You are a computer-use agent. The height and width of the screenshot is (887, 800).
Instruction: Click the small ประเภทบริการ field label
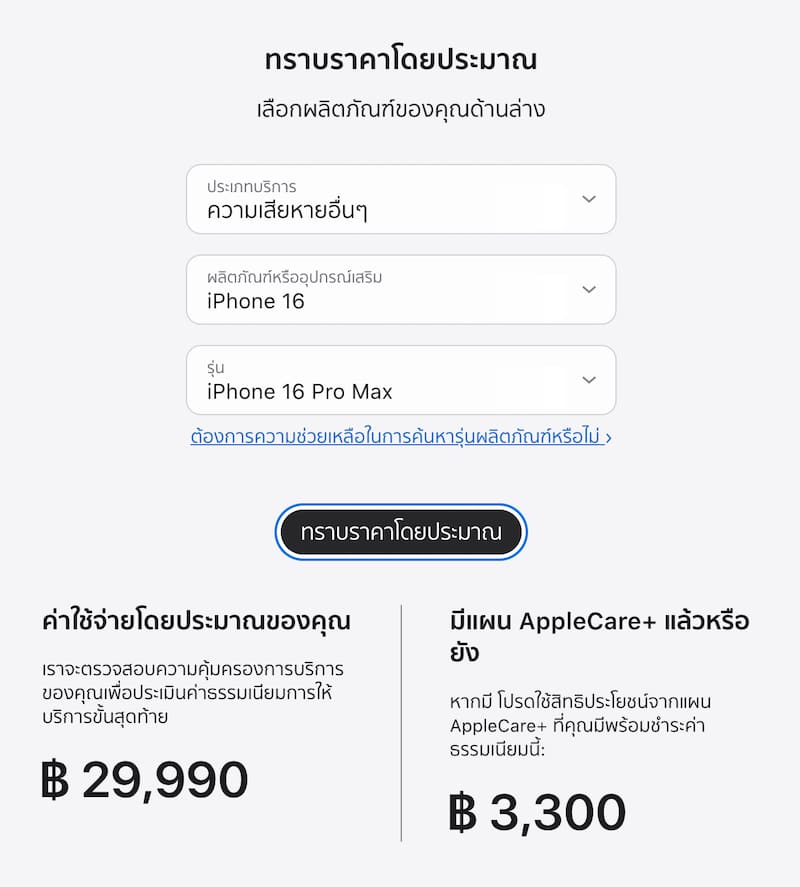[251, 187]
